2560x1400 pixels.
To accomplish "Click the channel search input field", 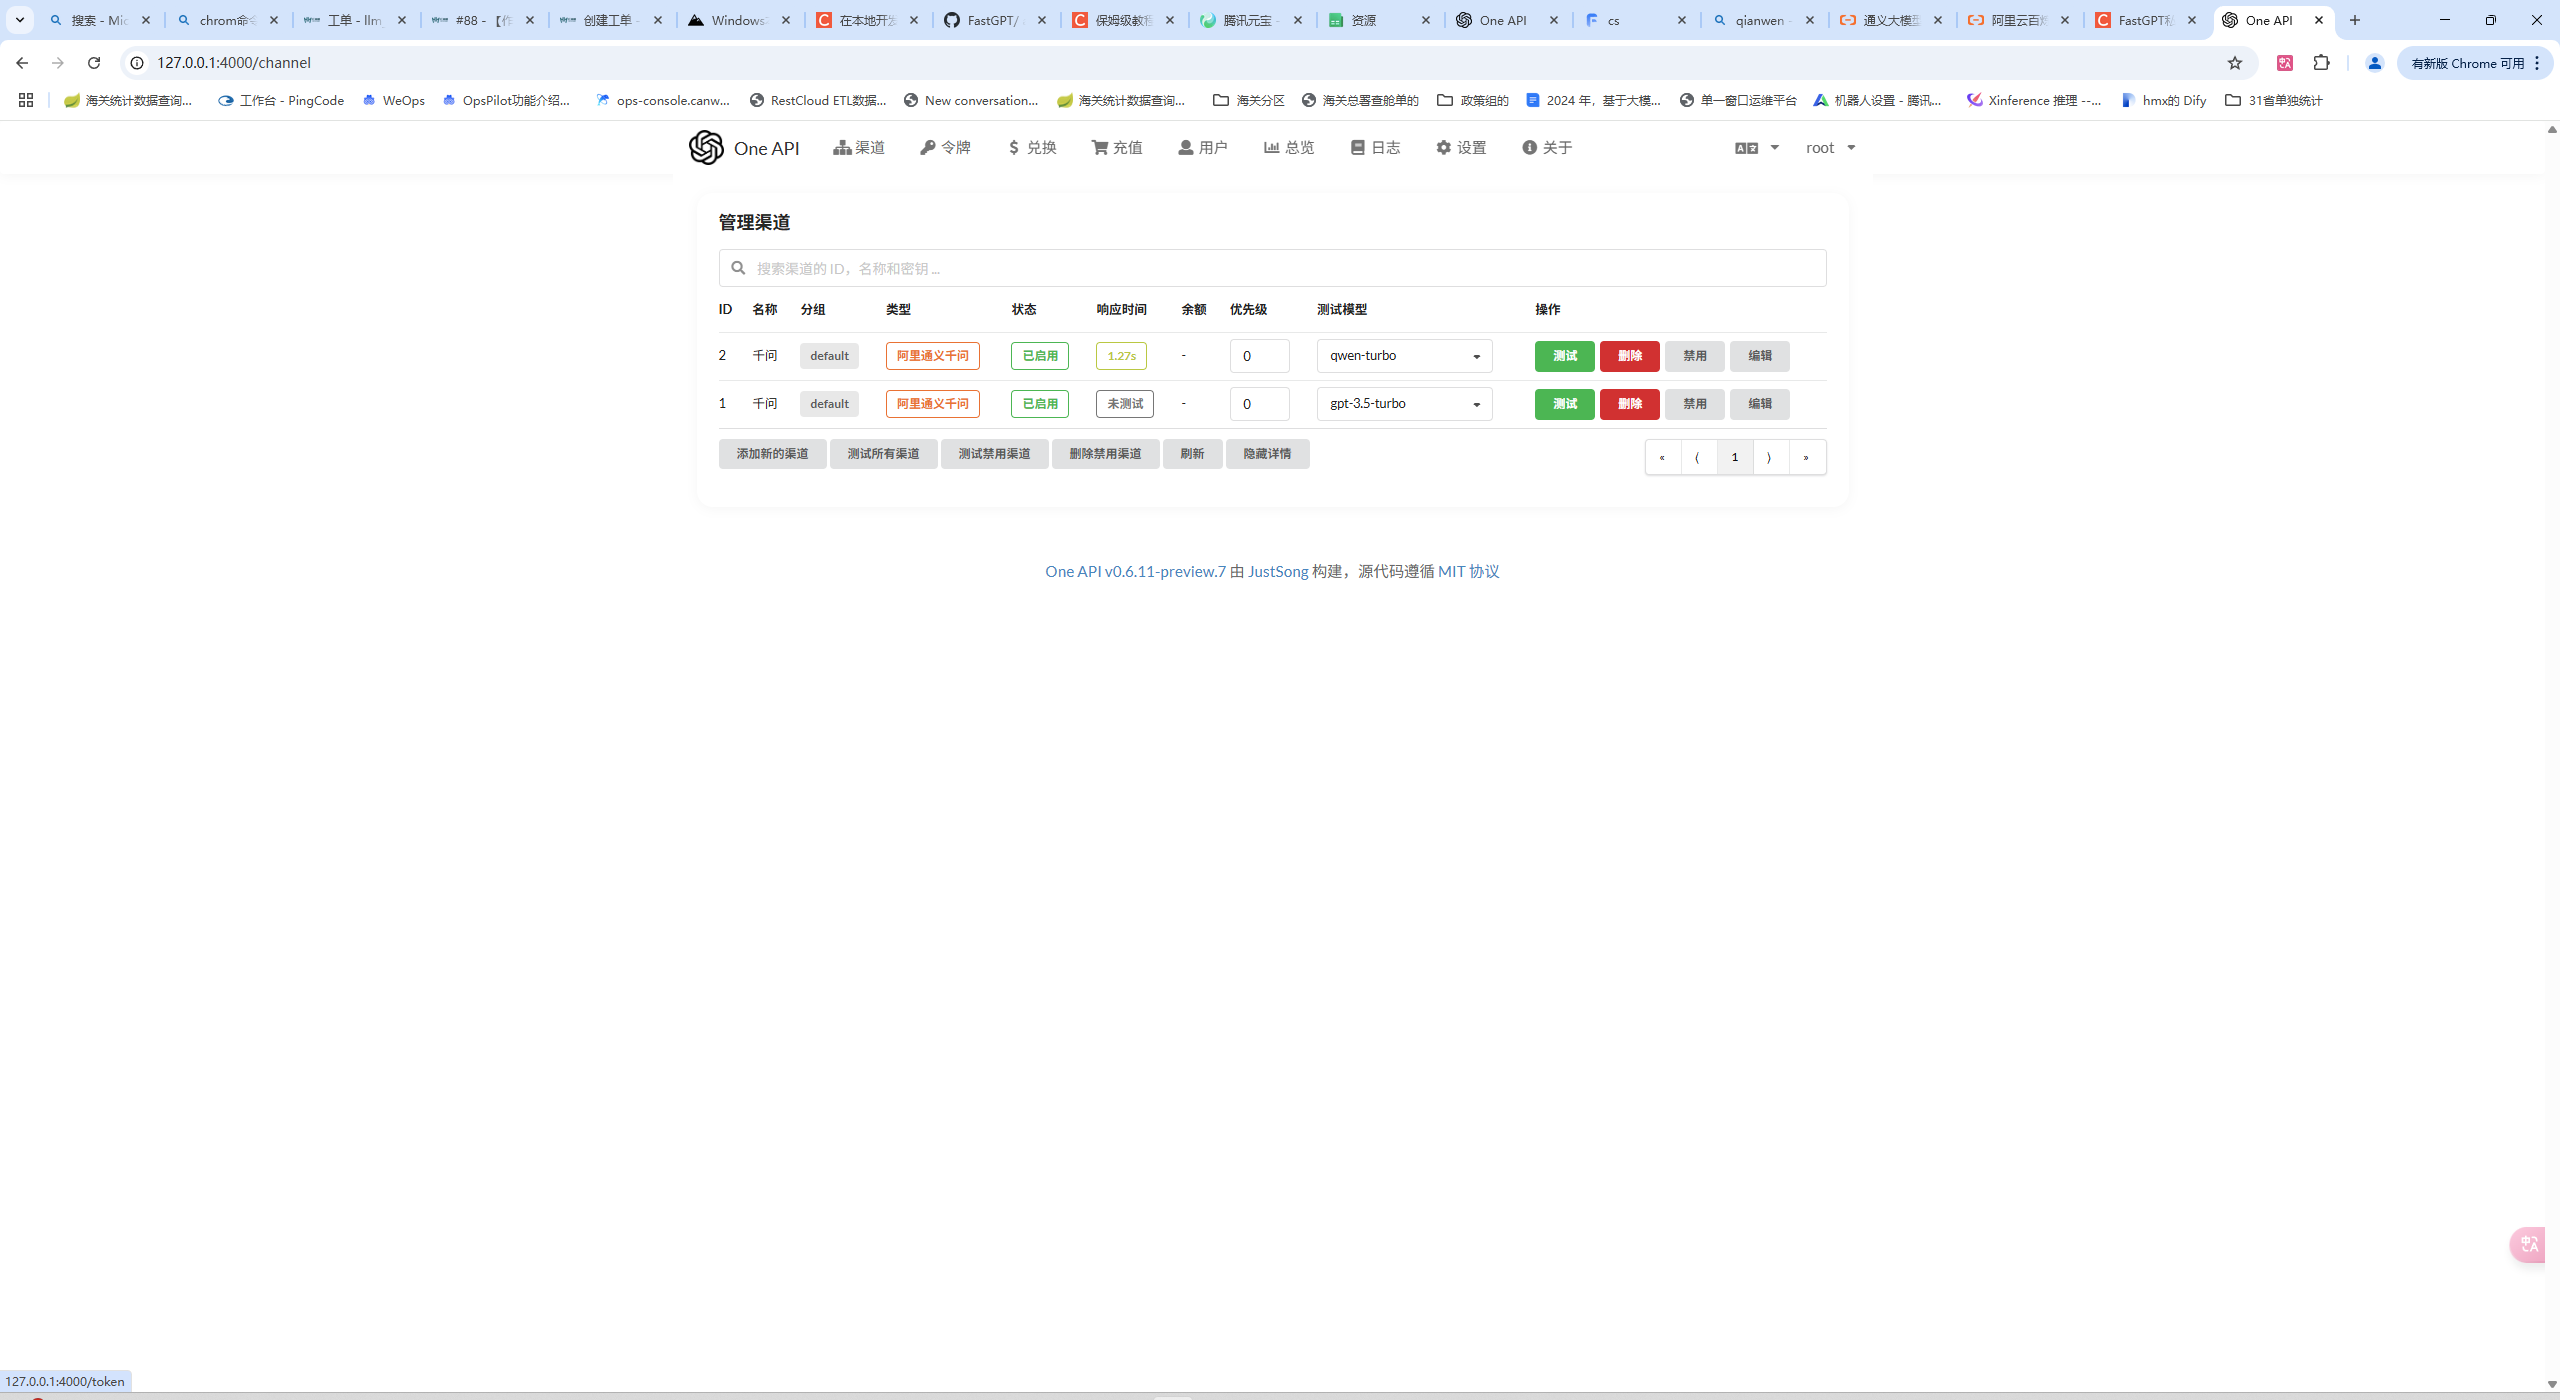I will tap(1272, 268).
